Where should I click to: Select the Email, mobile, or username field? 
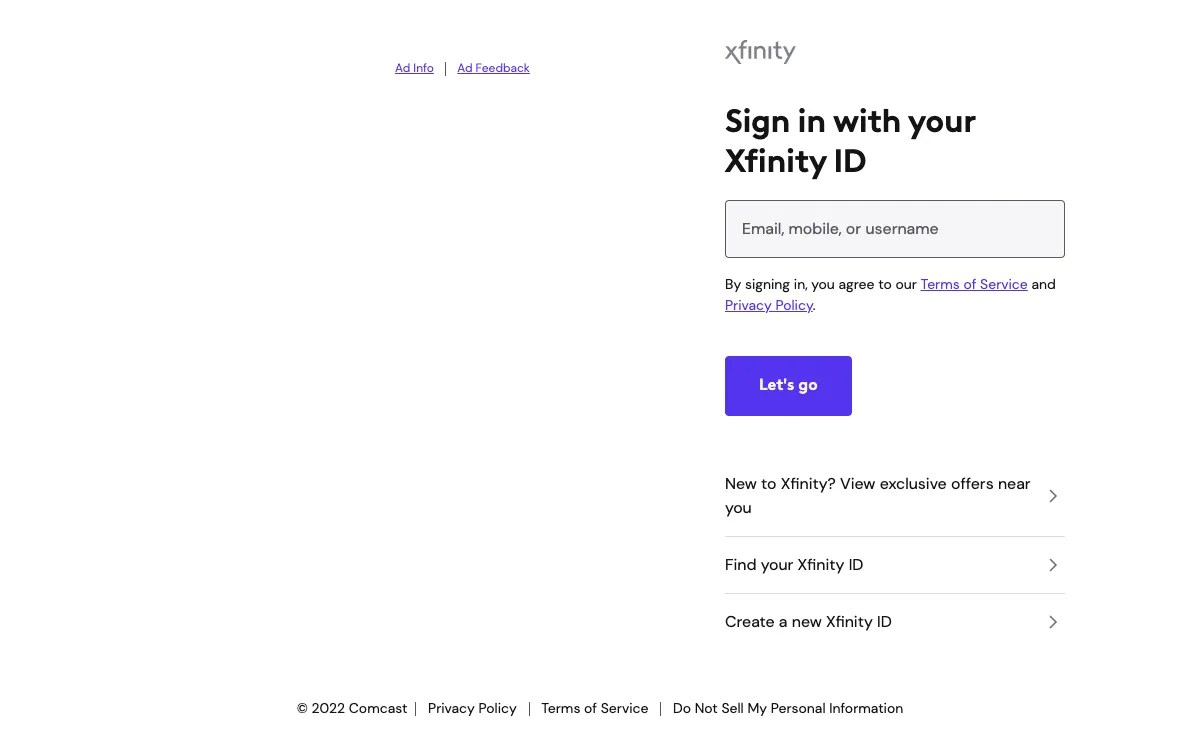(x=894, y=228)
